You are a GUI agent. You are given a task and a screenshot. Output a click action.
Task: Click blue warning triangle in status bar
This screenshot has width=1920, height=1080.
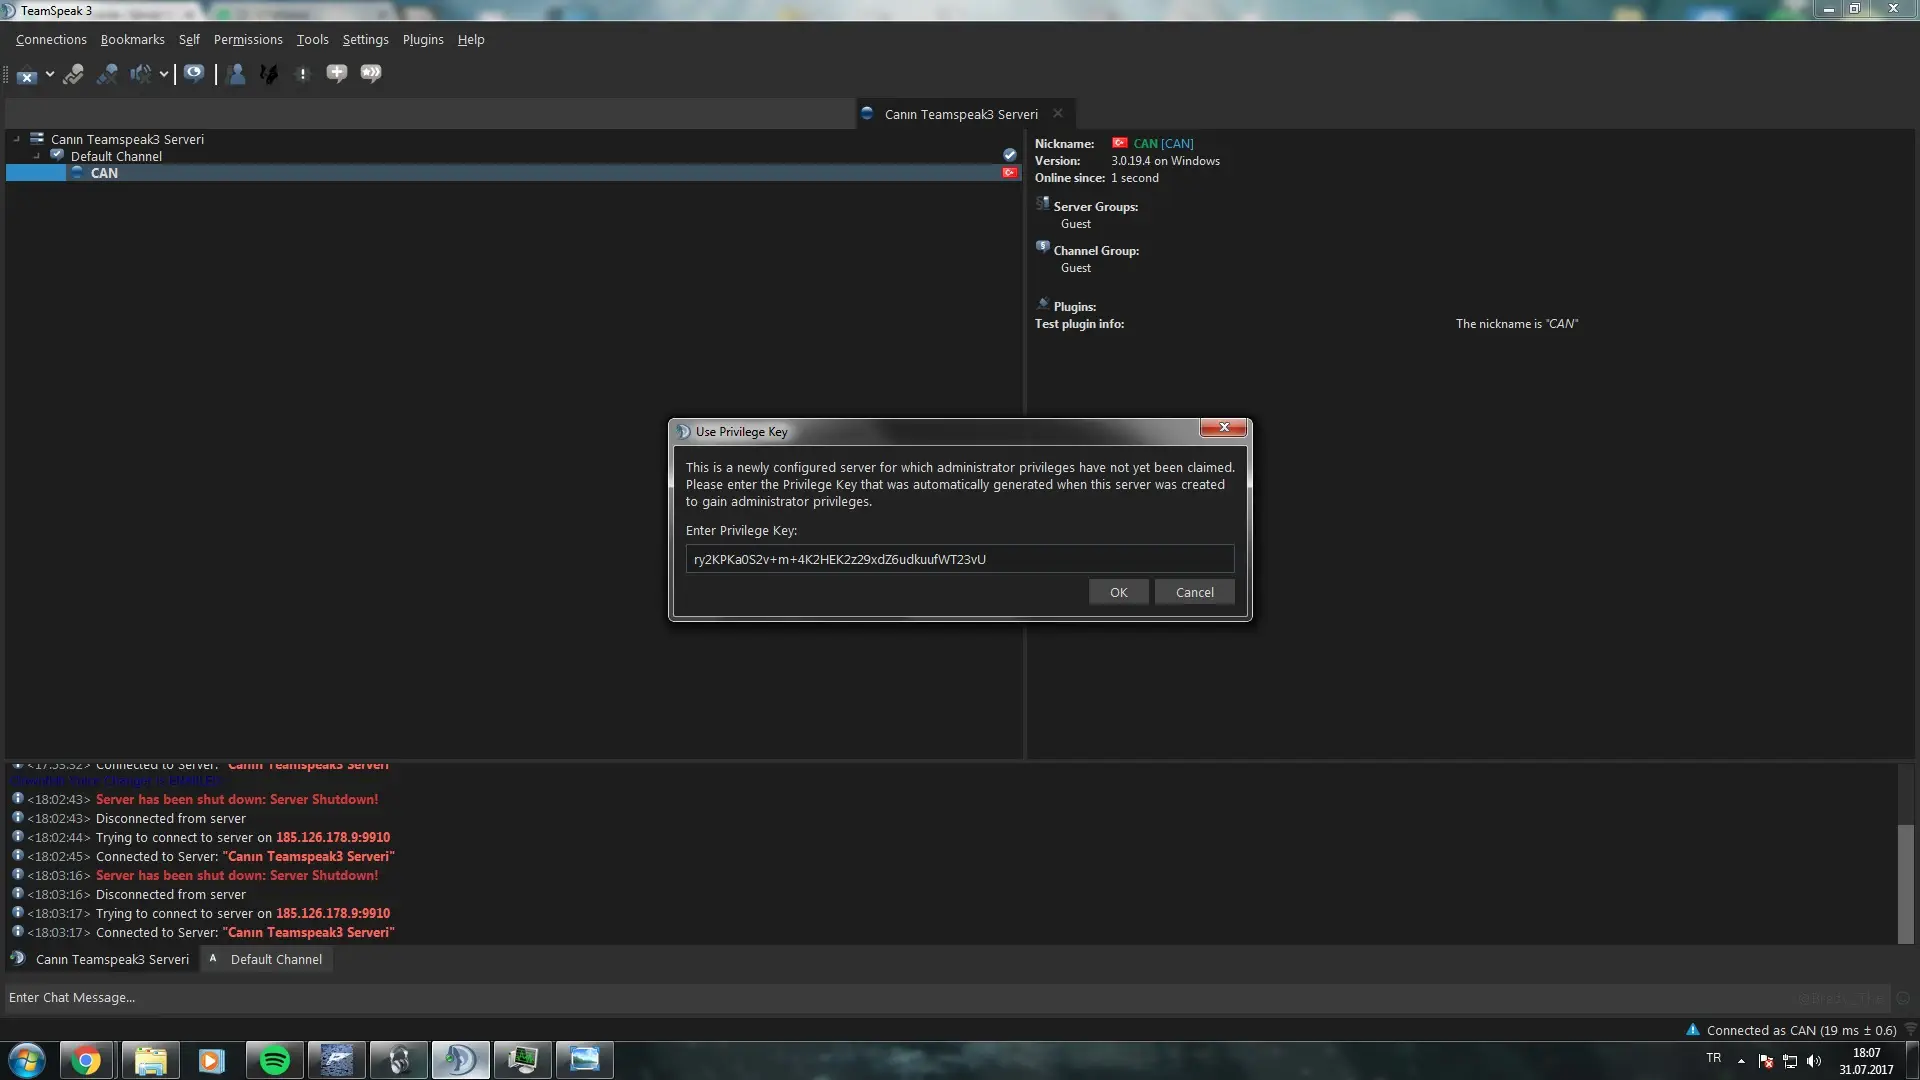[1692, 1030]
